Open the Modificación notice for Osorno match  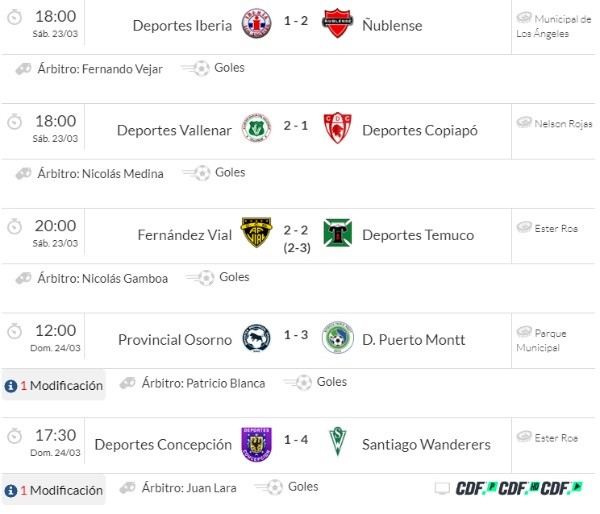click(54, 385)
